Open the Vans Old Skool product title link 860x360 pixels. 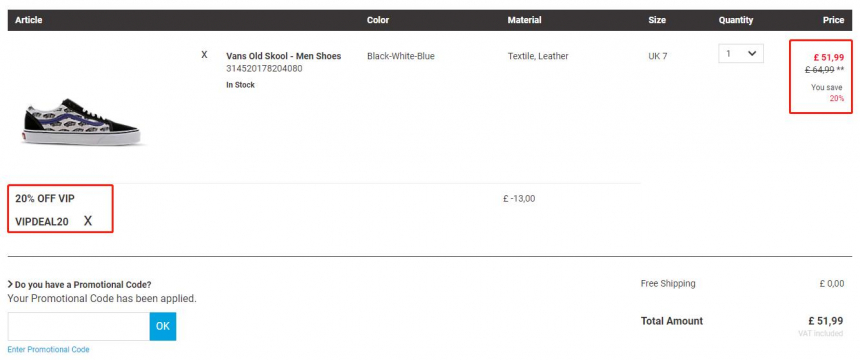pyautogui.click(x=284, y=56)
